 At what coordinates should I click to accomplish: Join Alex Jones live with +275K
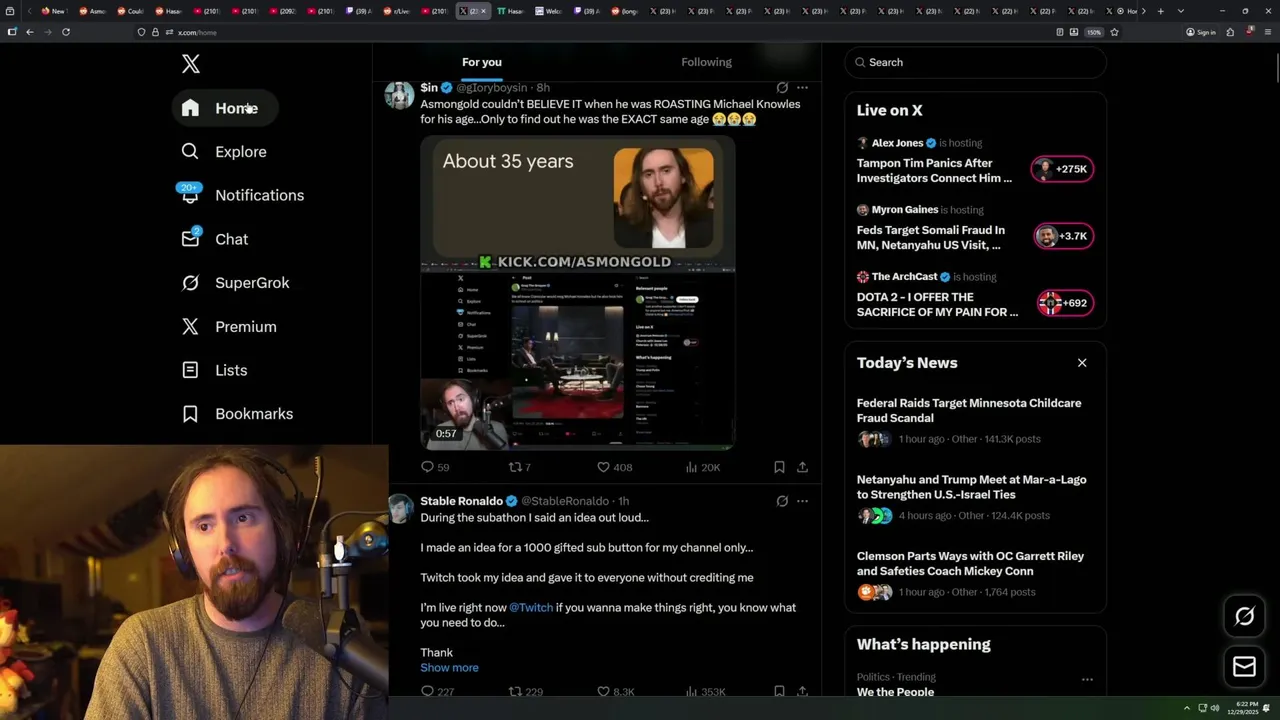tap(1063, 169)
